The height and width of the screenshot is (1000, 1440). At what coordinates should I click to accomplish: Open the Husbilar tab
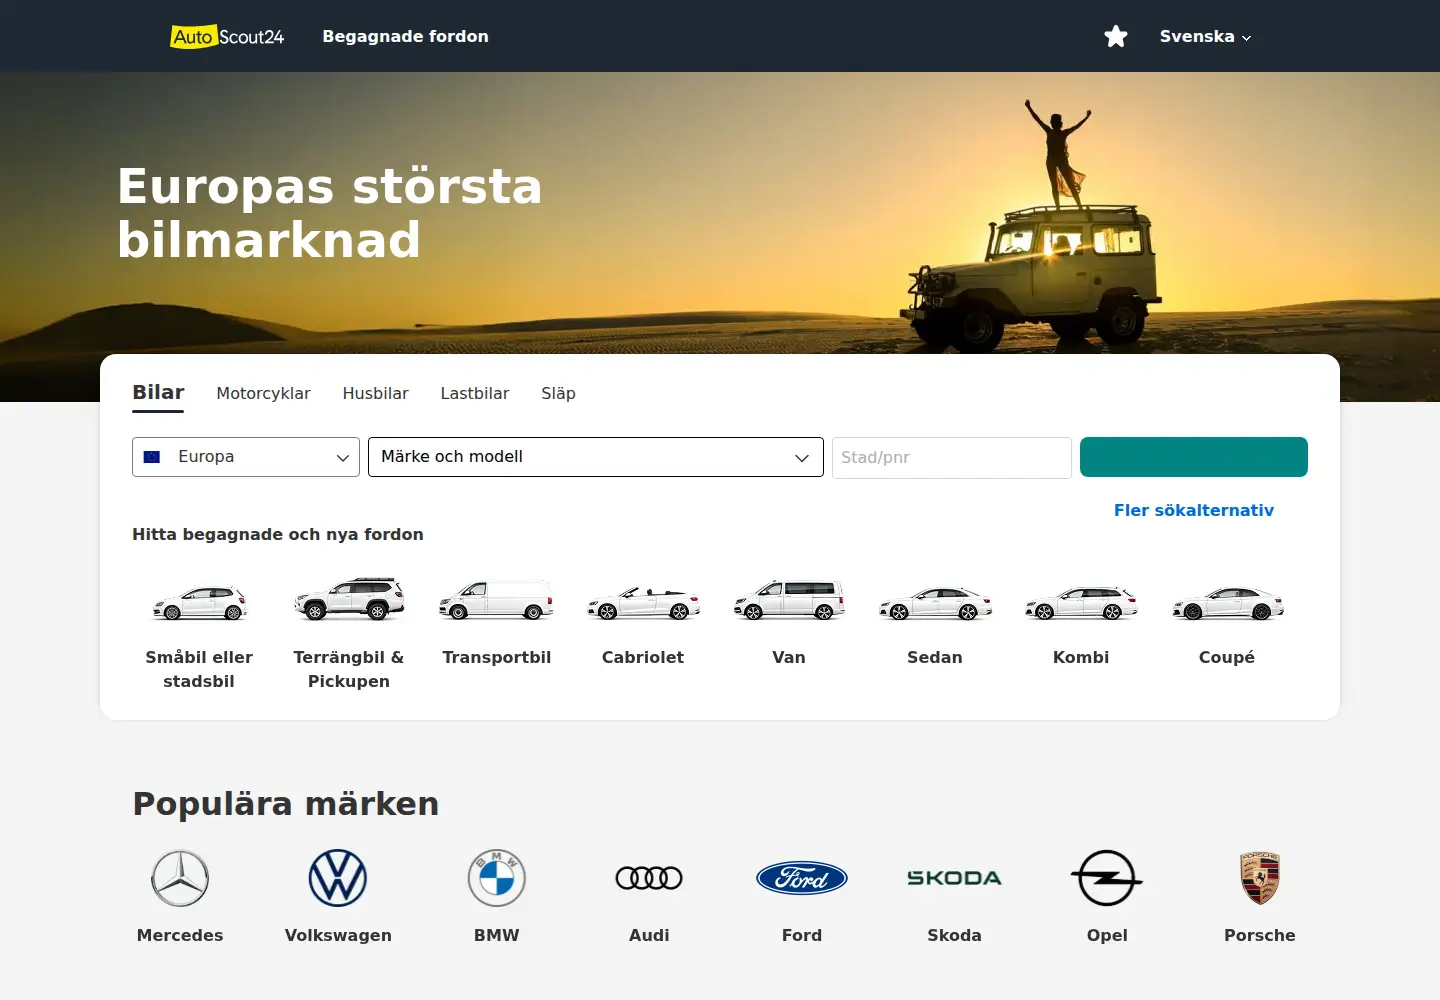coord(375,394)
